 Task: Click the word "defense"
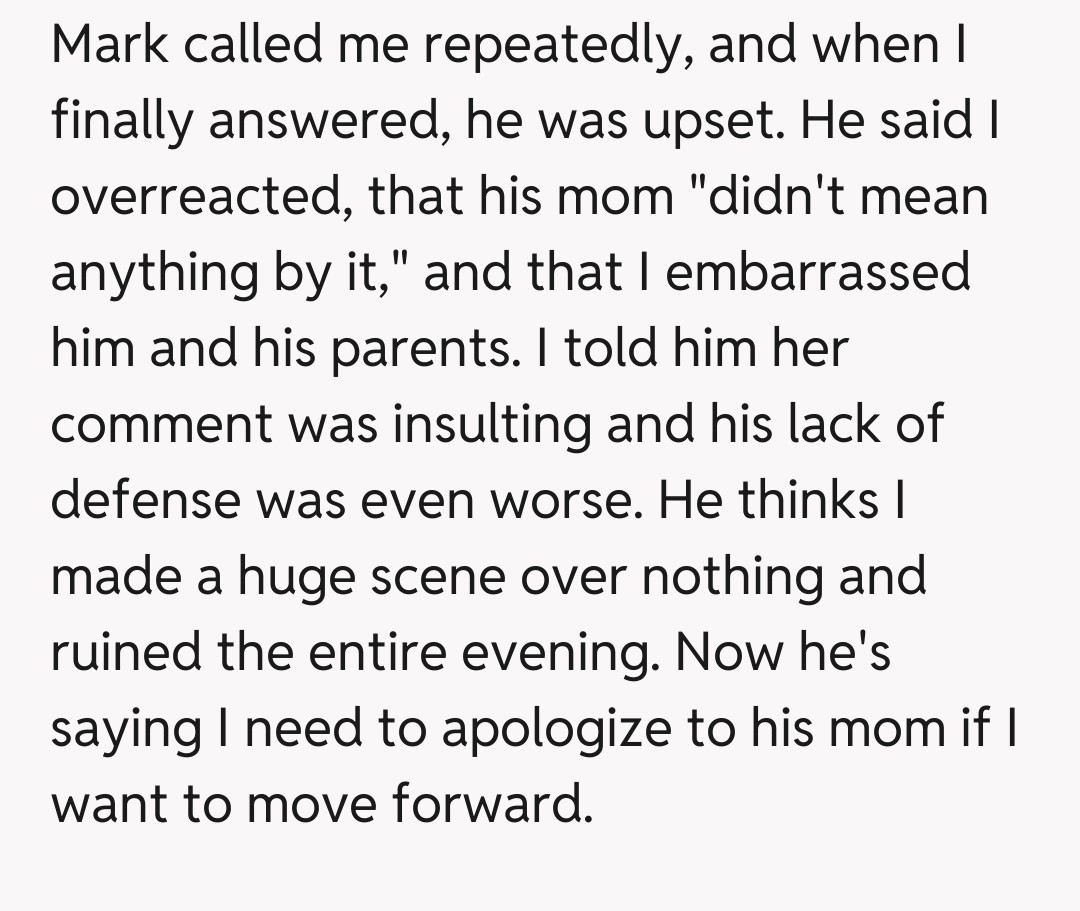pyautogui.click(x=147, y=500)
